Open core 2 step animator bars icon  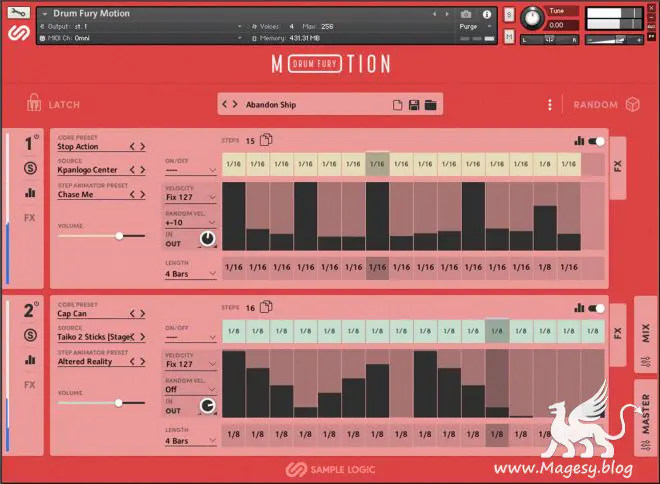coord(30,360)
